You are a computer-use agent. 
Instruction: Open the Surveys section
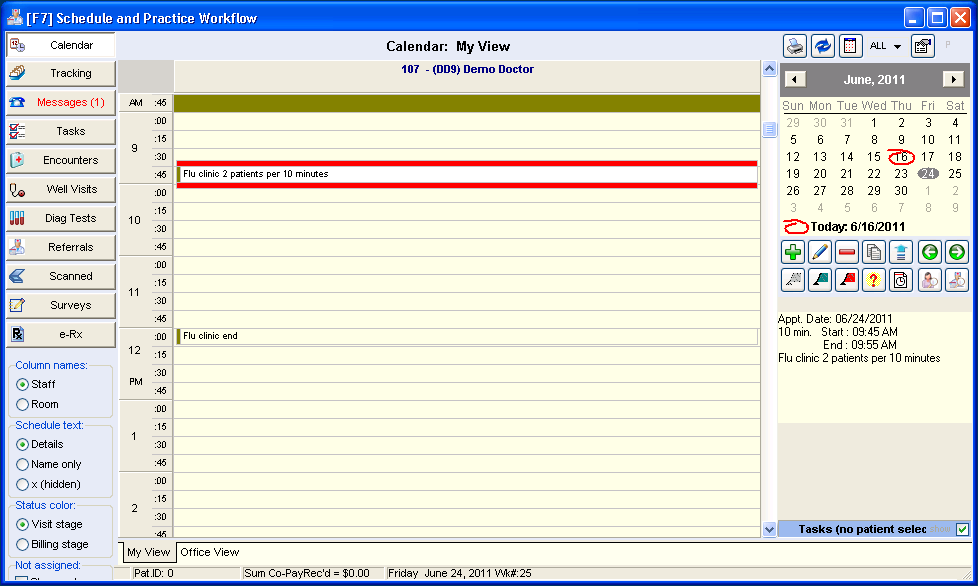[61, 305]
